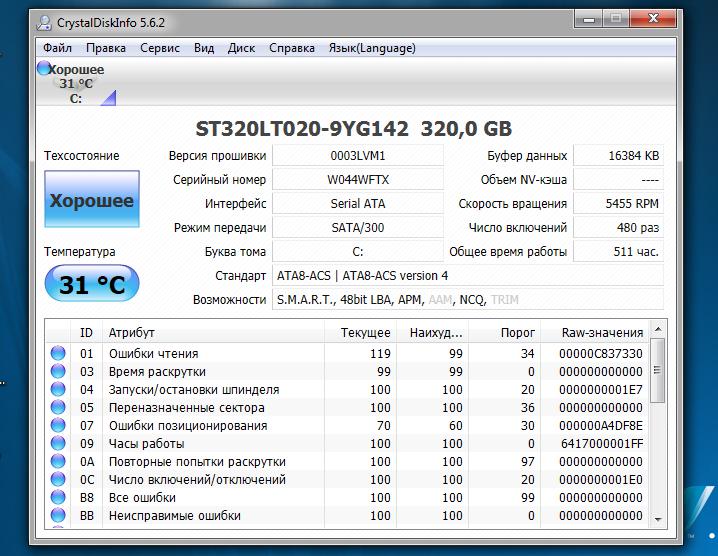This screenshot has width=718, height=556.
Task: Click the SATA/300 transfer mode field
Action: click(x=358, y=228)
